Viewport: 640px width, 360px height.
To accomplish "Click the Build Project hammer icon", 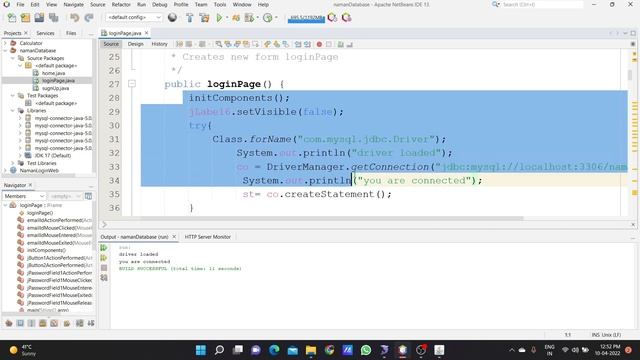I will pyautogui.click(x=190, y=18).
